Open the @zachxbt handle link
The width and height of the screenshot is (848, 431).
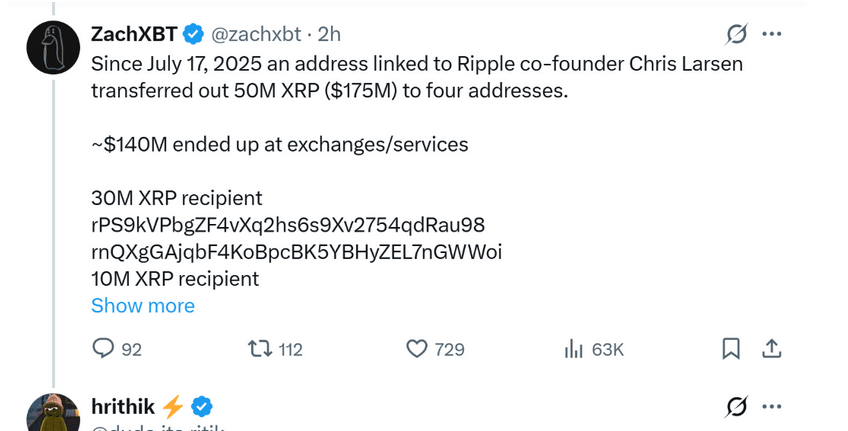(x=255, y=34)
